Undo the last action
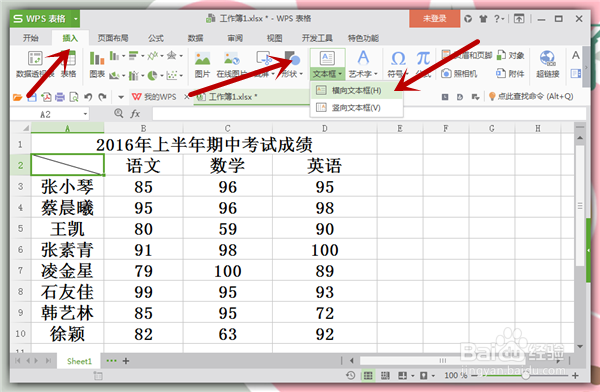Viewport: 600px width, 392px height. (x=88, y=97)
